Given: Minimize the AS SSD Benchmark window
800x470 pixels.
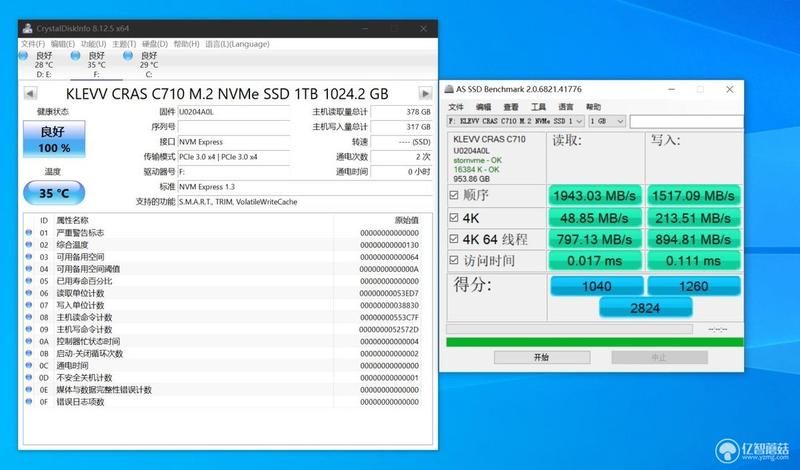Looking at the screenshot, I should pos(672,89).
